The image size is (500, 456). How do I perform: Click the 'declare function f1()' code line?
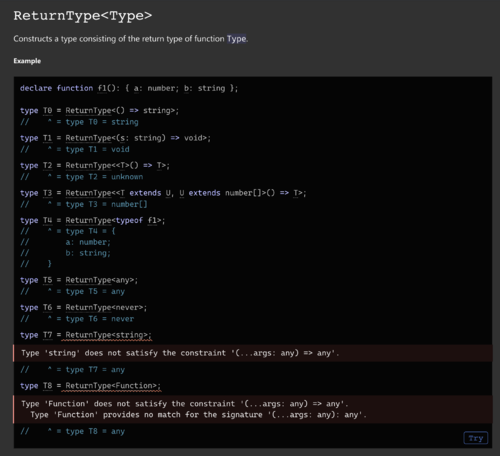(129, 88)
